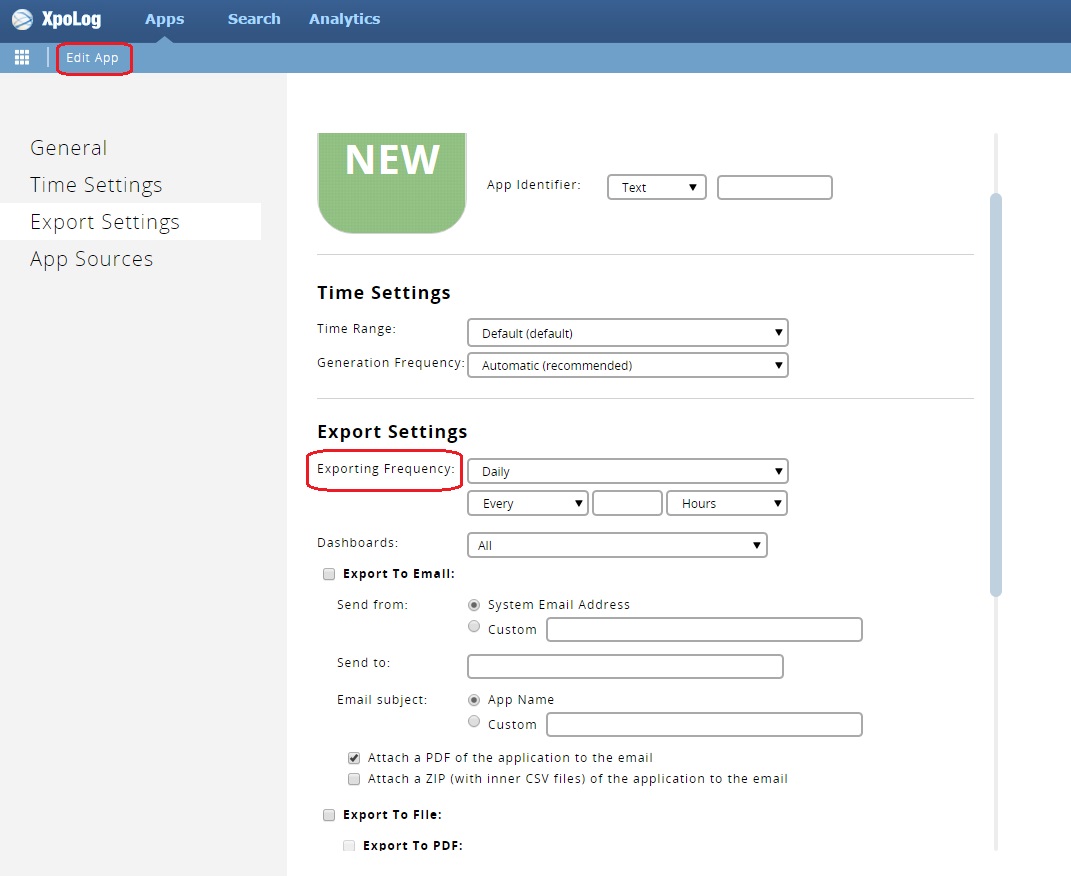Enable the Export To File checkbox
1071x876 pixels.
tap(329, 815)
